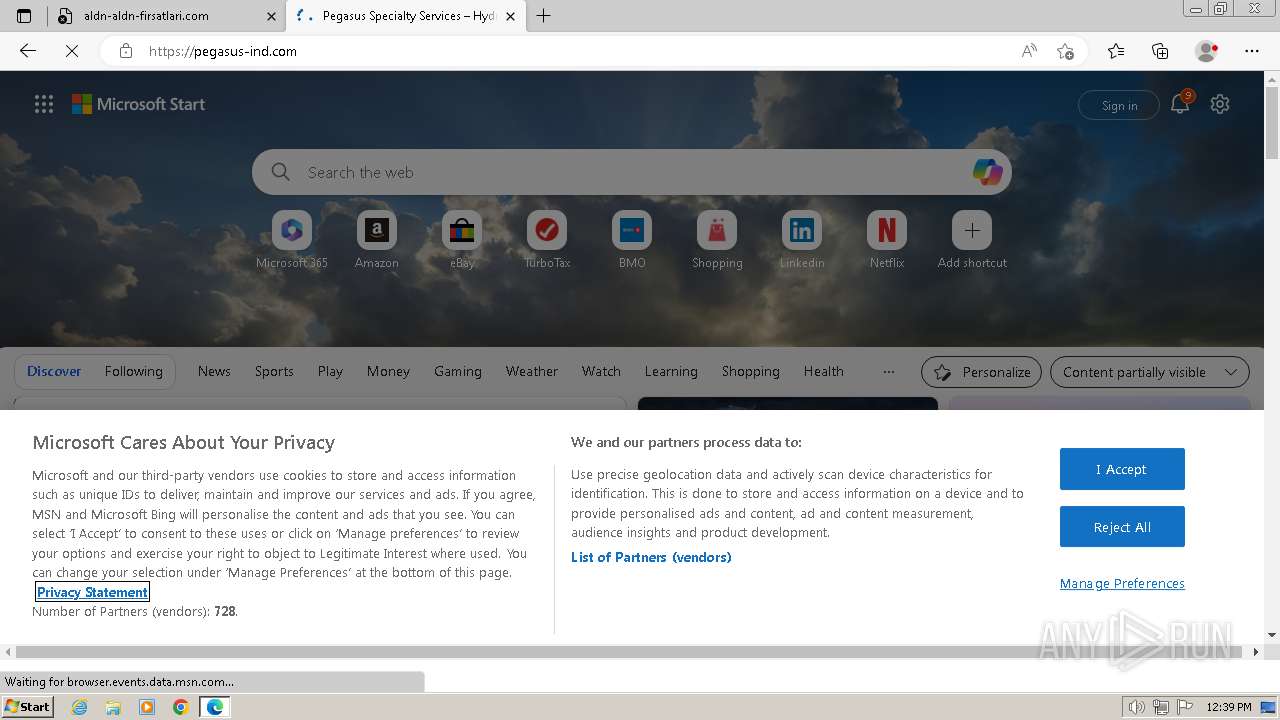
Task: Open the Shopping category in feed navigation
Action: pos(750,371)
